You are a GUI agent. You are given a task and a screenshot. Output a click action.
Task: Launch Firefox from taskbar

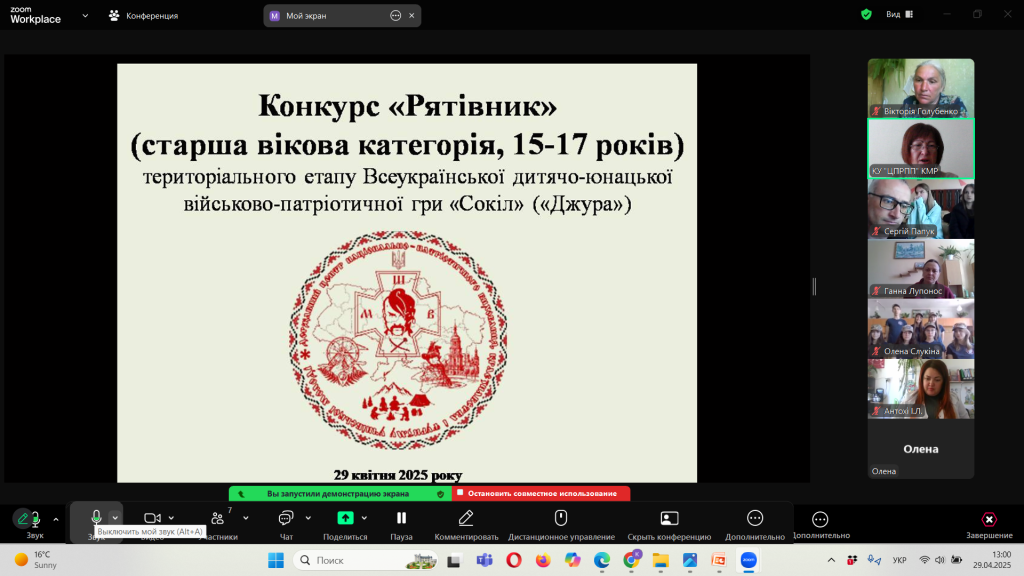(x=543, y=560)
